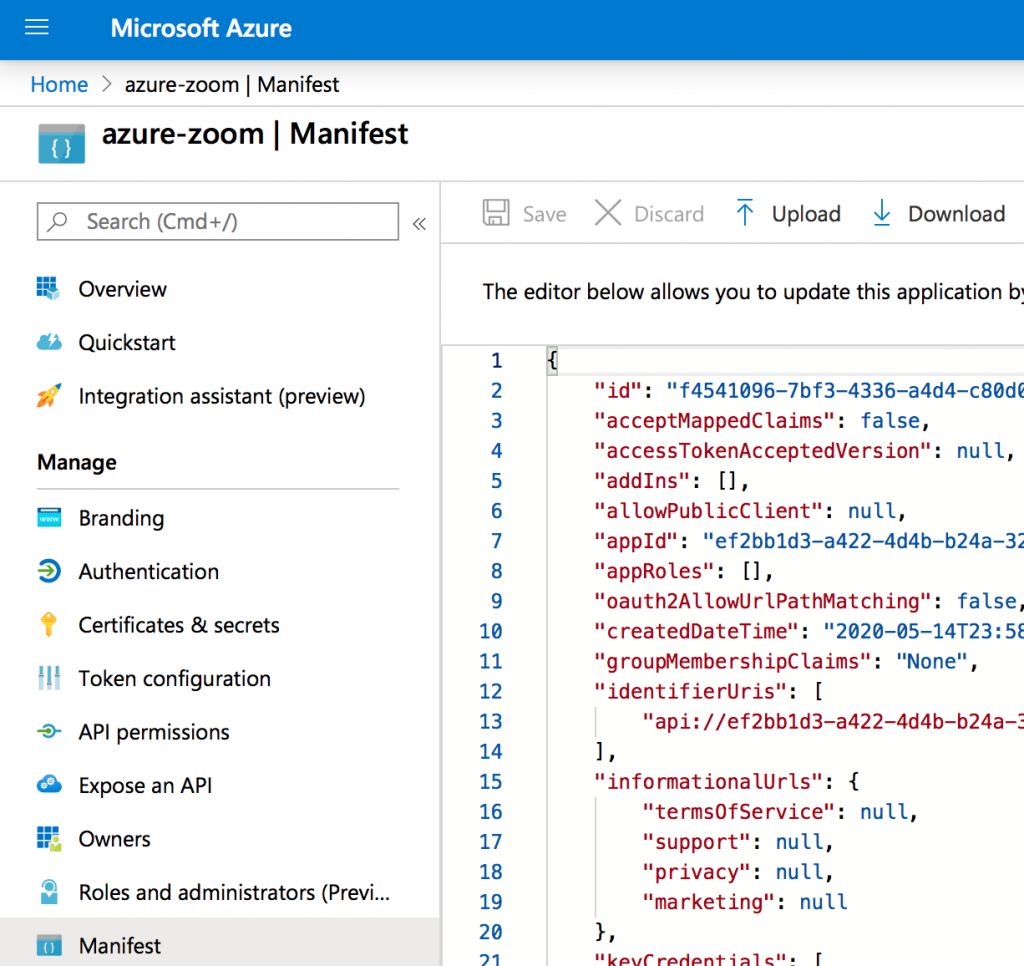The width and height of the screenshot is (1024, 966).
Task: Click the "id" line in the editor
Action: [808, 391]
